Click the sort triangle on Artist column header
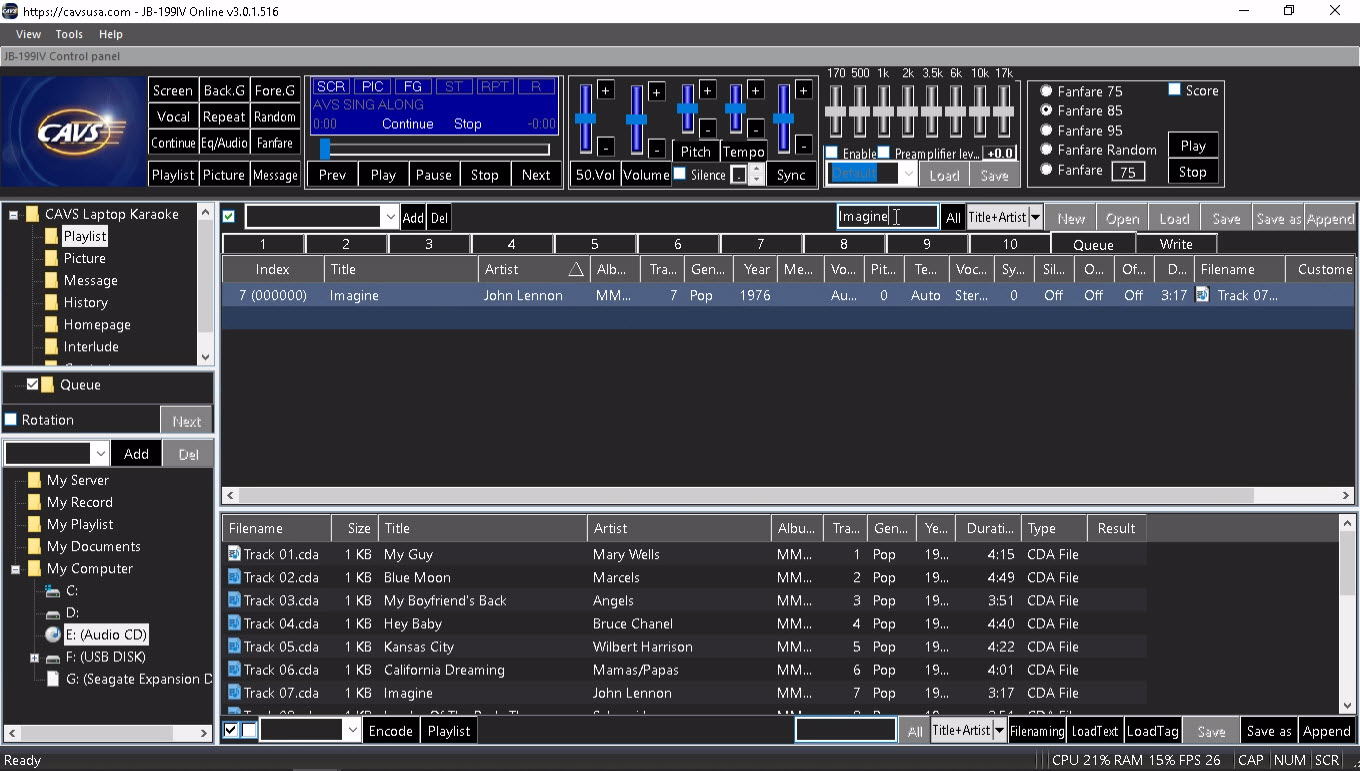1360x771 pixels. (576, 270)
